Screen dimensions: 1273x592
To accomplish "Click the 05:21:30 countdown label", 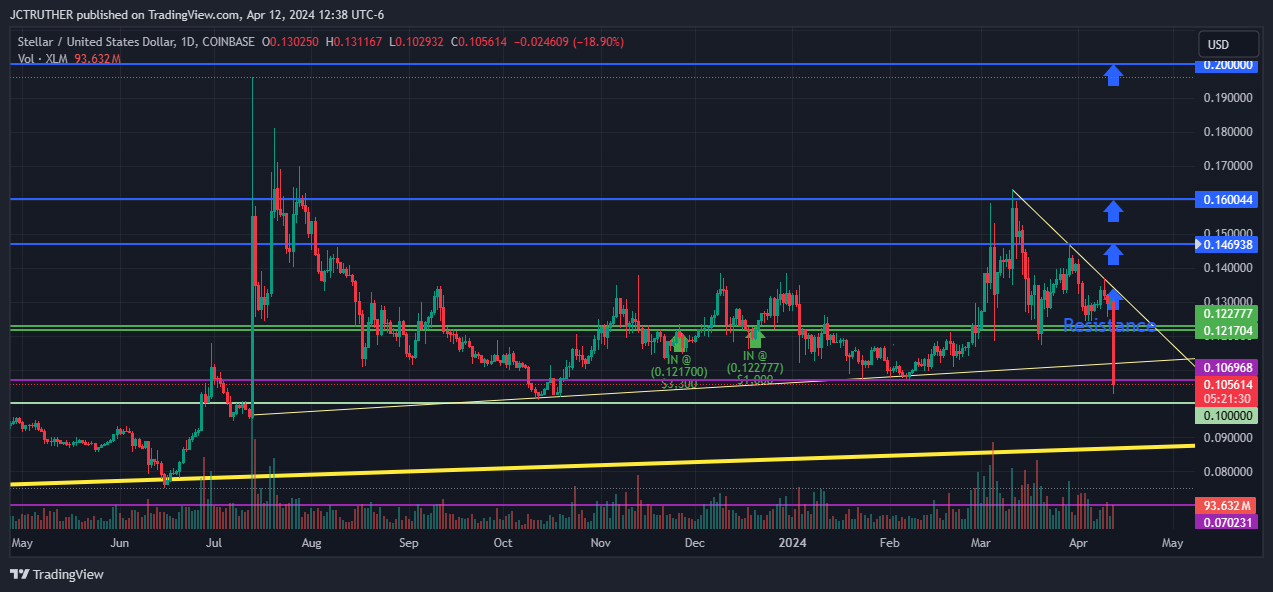I will [x=1226, y=397].
